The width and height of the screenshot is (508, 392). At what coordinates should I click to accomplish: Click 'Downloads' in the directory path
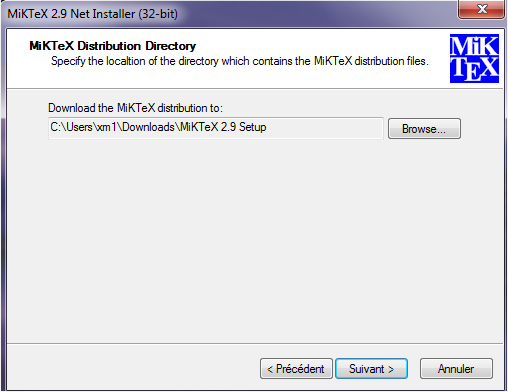click(148, 127)
